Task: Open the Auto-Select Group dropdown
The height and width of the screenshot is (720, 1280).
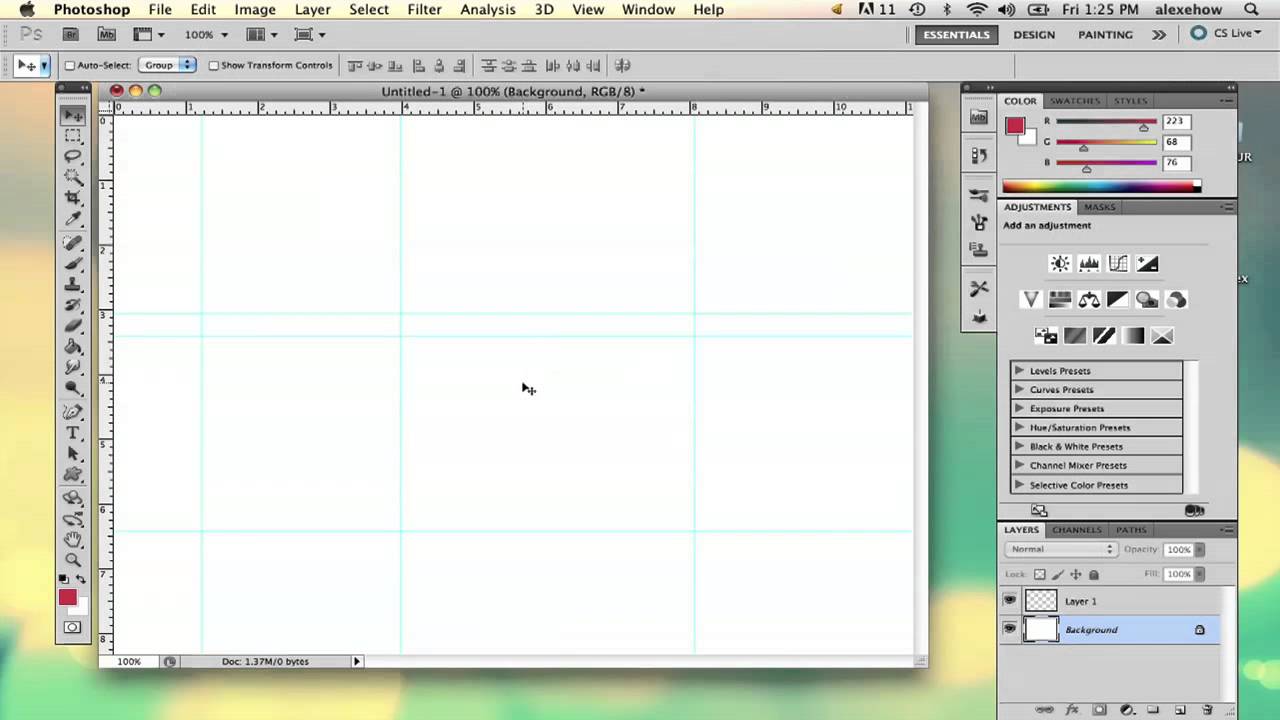Action: click(167, 65)
